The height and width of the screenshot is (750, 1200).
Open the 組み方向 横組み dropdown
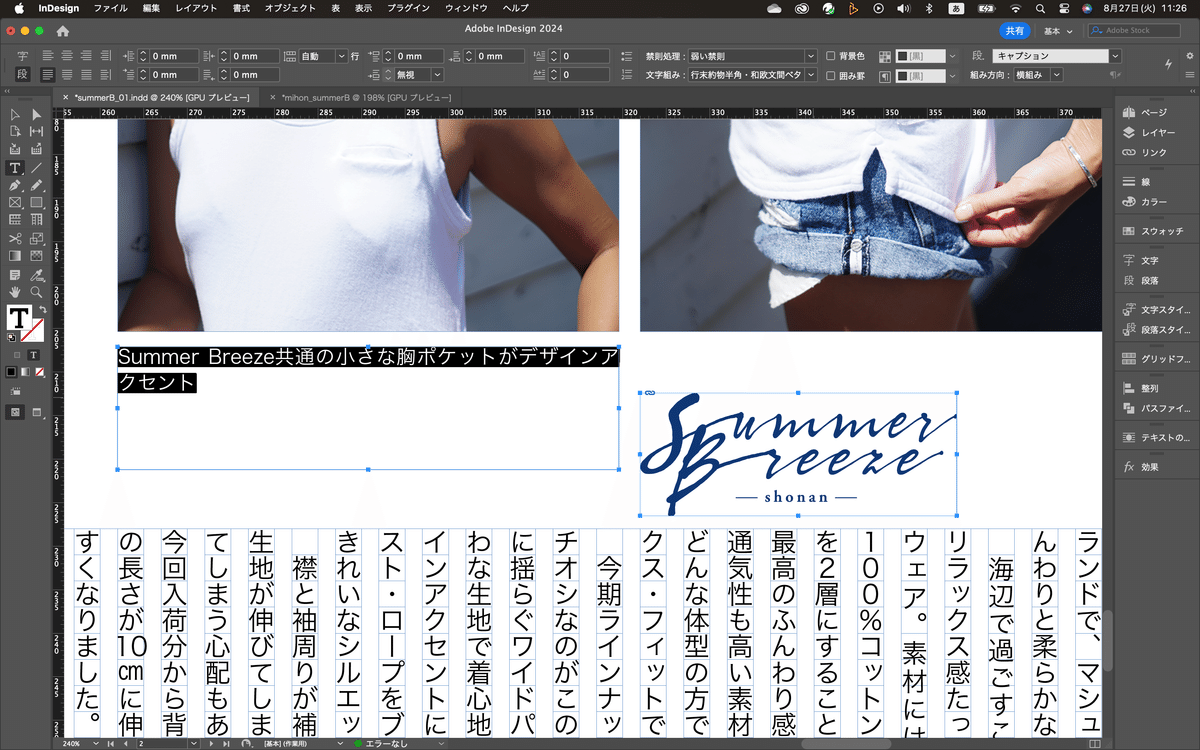coord(1038,75)
